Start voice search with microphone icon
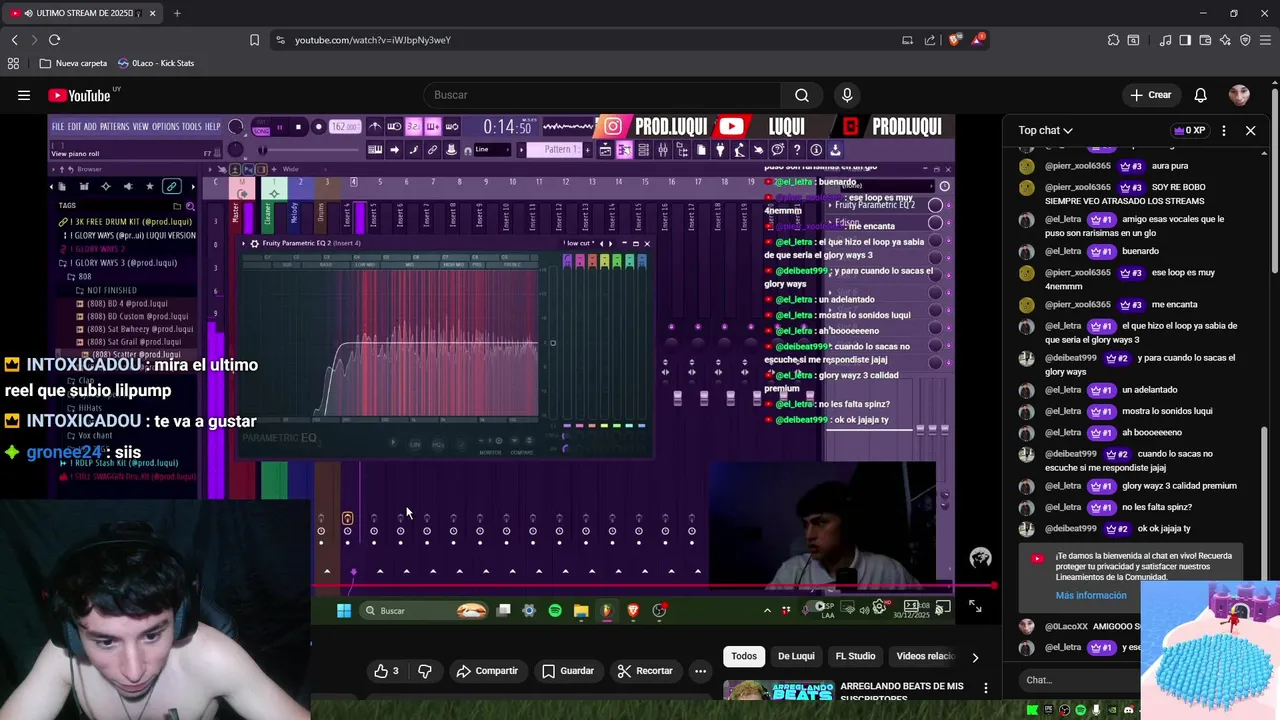Screen dimensions: 1280x720 click(x=847, y=95)
